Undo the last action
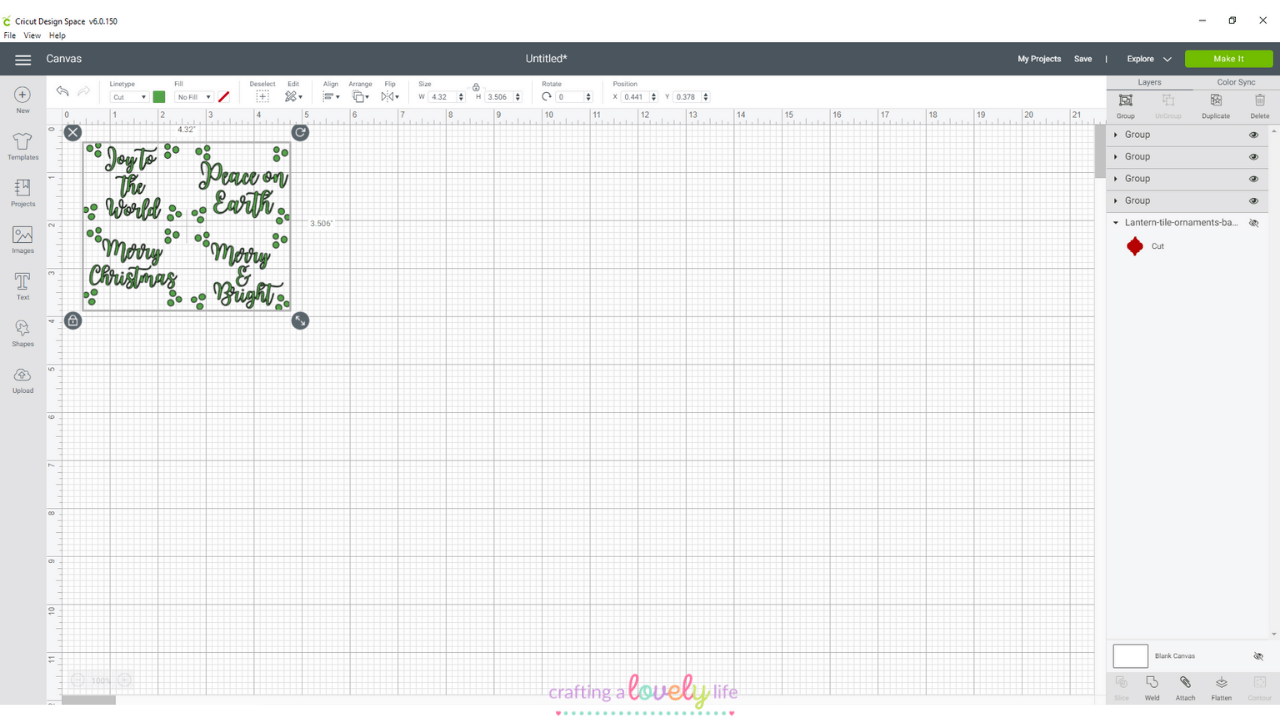This screenshot has width=1280, height=720. 63,92
